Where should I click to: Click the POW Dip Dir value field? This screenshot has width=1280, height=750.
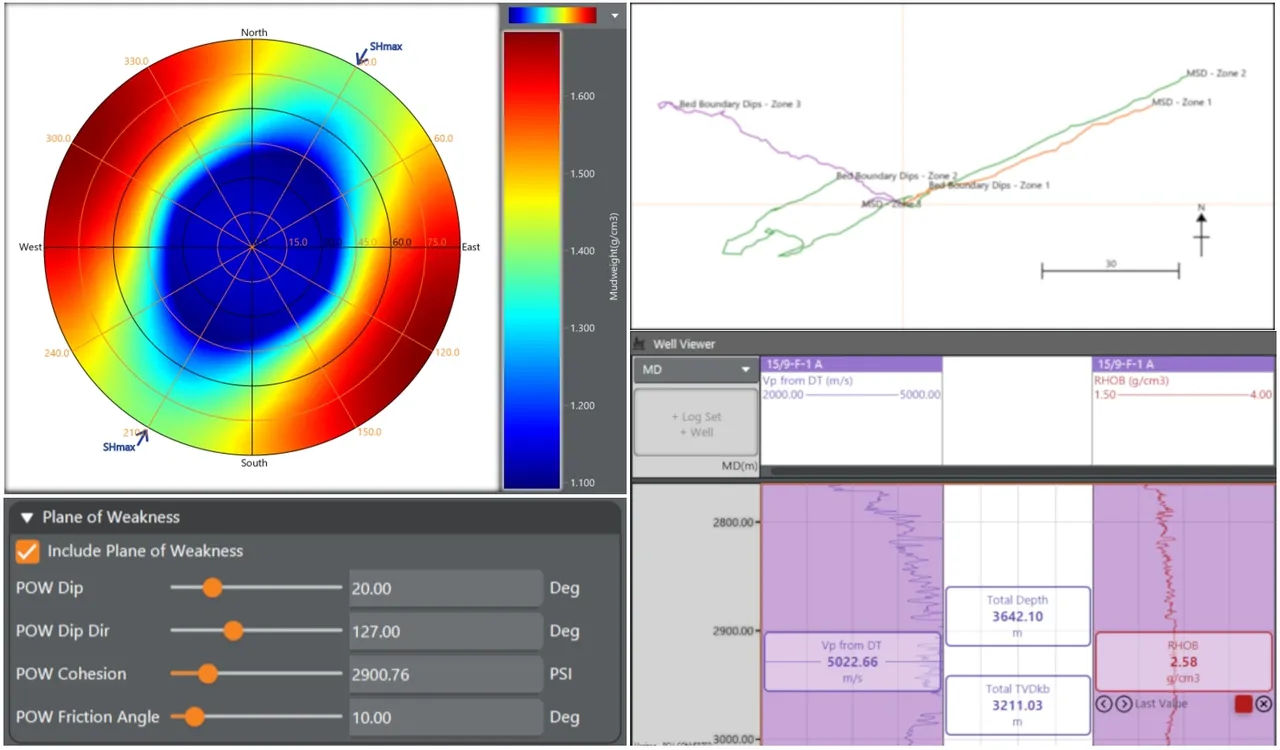[x=444, y=631]
